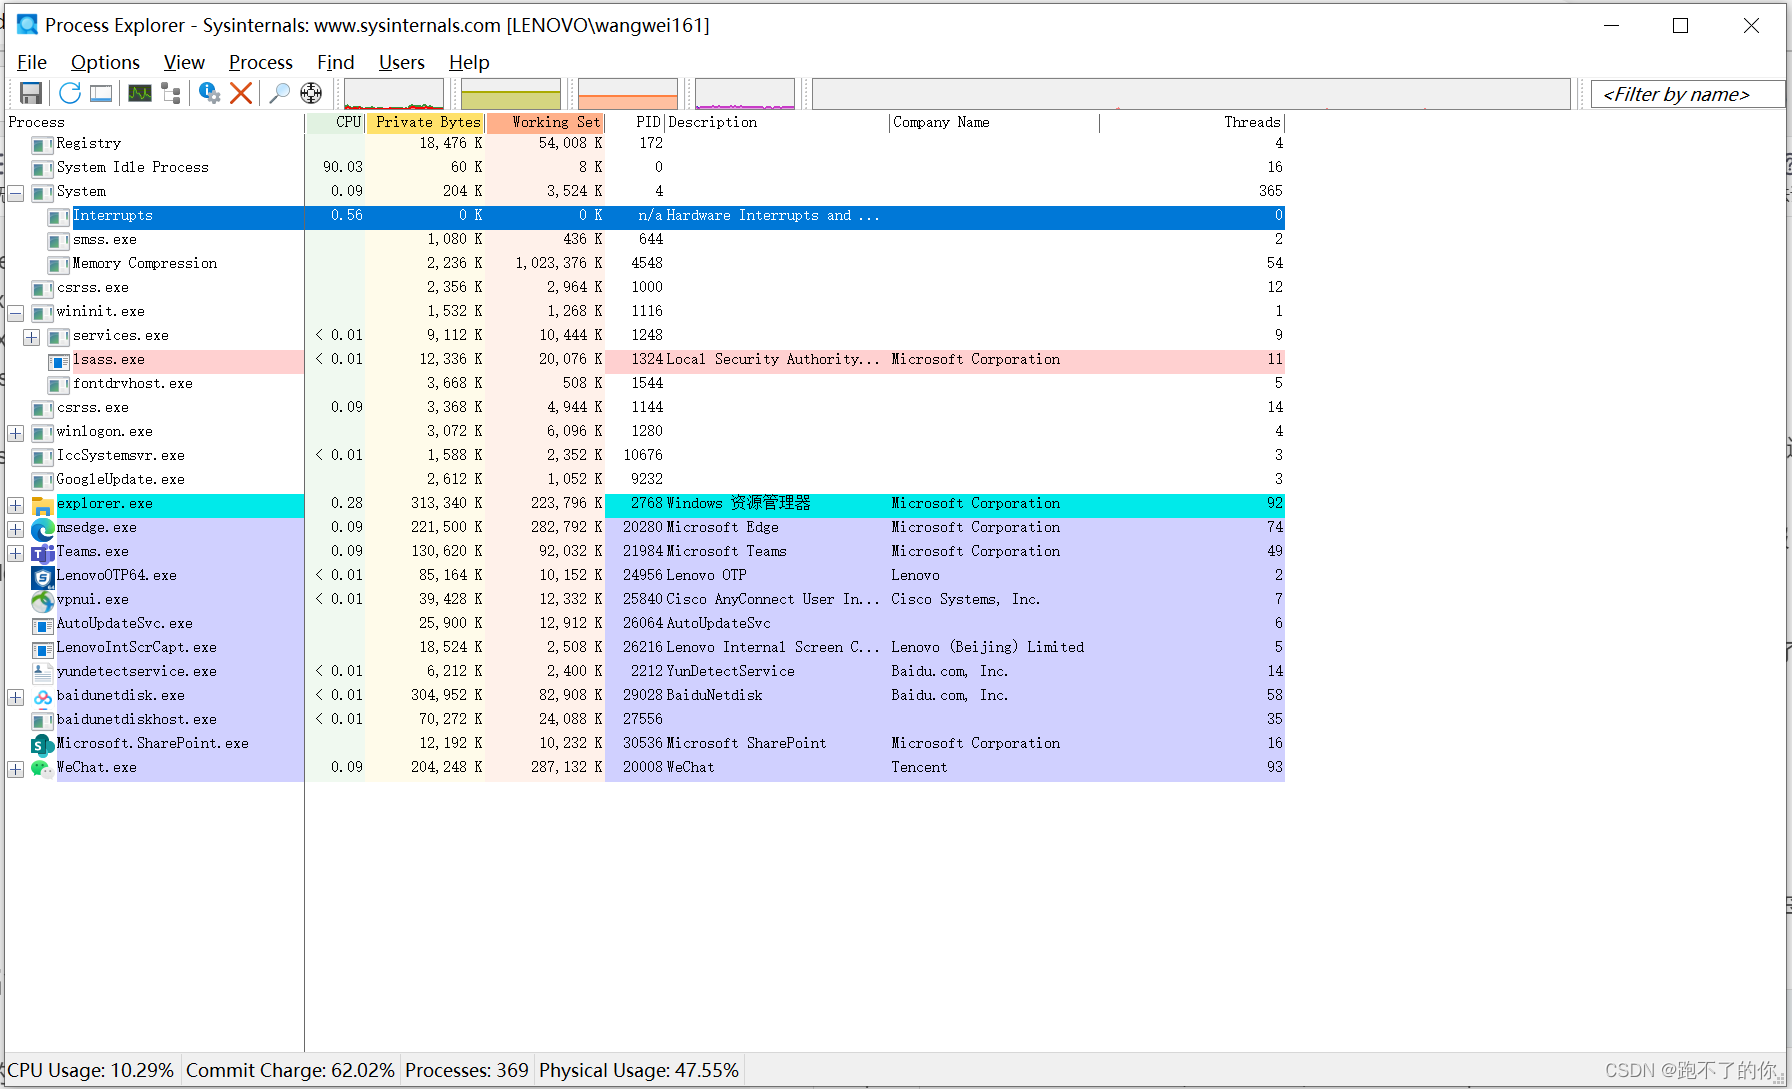Screen dimensions: 1792x1089
Task: Sort by the Process column header
Action: click(x=154, y=122)
